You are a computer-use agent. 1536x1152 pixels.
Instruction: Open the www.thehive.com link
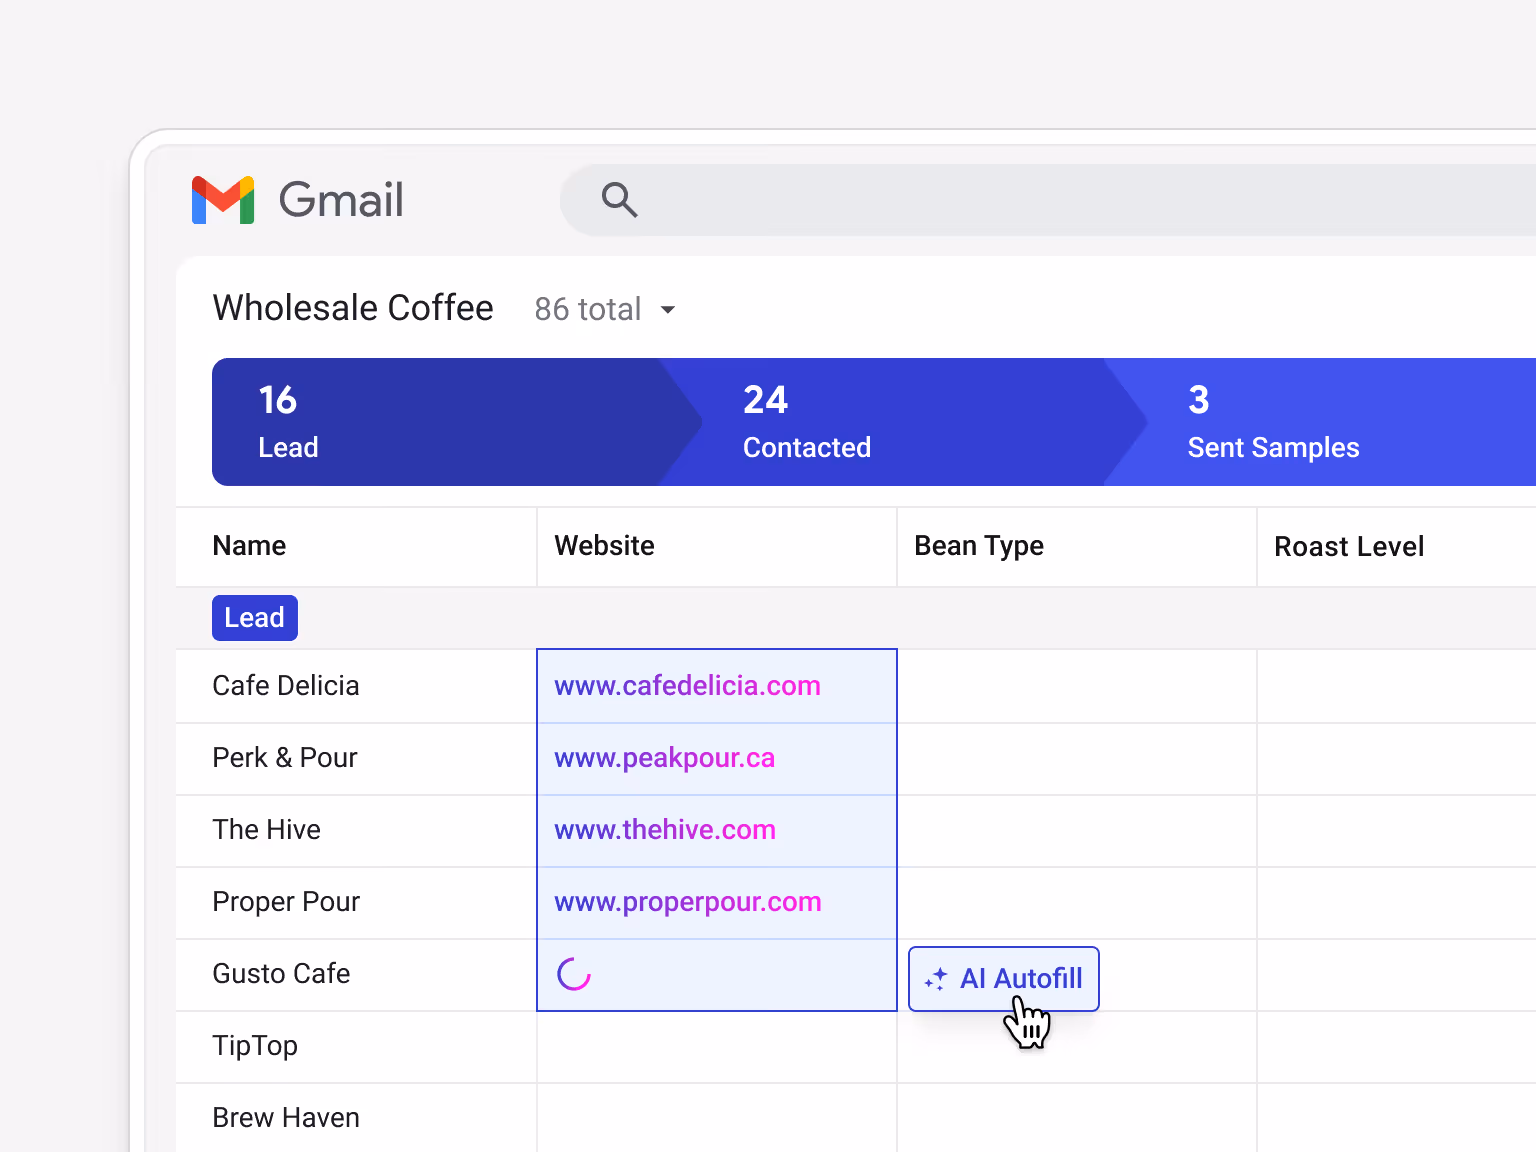pos(665,830)
